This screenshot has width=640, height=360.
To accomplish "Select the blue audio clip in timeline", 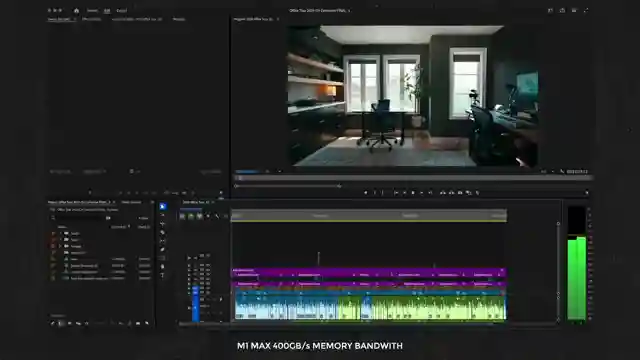I will coord(286,308).
